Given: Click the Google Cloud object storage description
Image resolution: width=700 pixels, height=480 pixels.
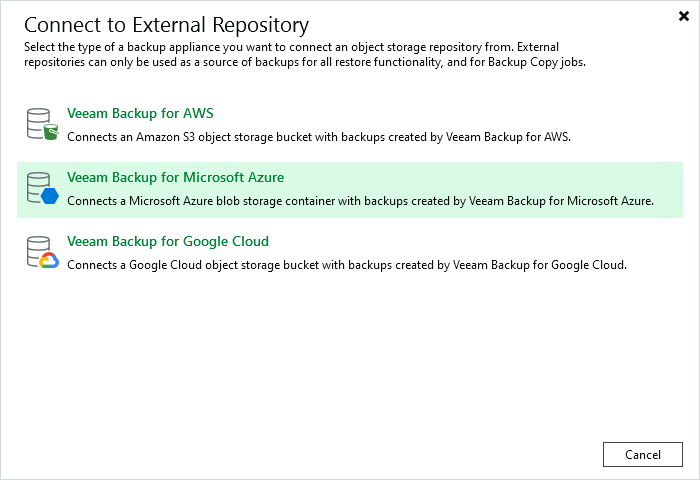Looking at the screenshot, I should pyautogui.click(x=347, y=265).
